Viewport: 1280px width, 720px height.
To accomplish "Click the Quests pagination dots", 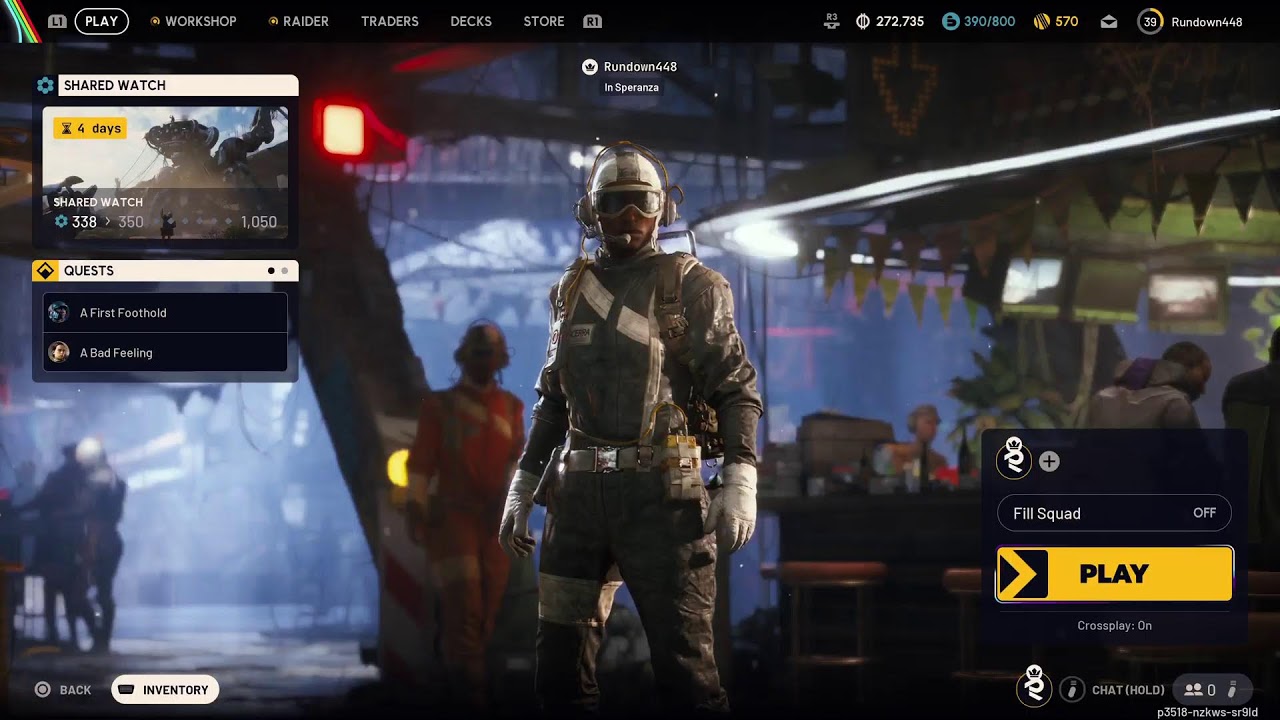I will tap(277, 271).
